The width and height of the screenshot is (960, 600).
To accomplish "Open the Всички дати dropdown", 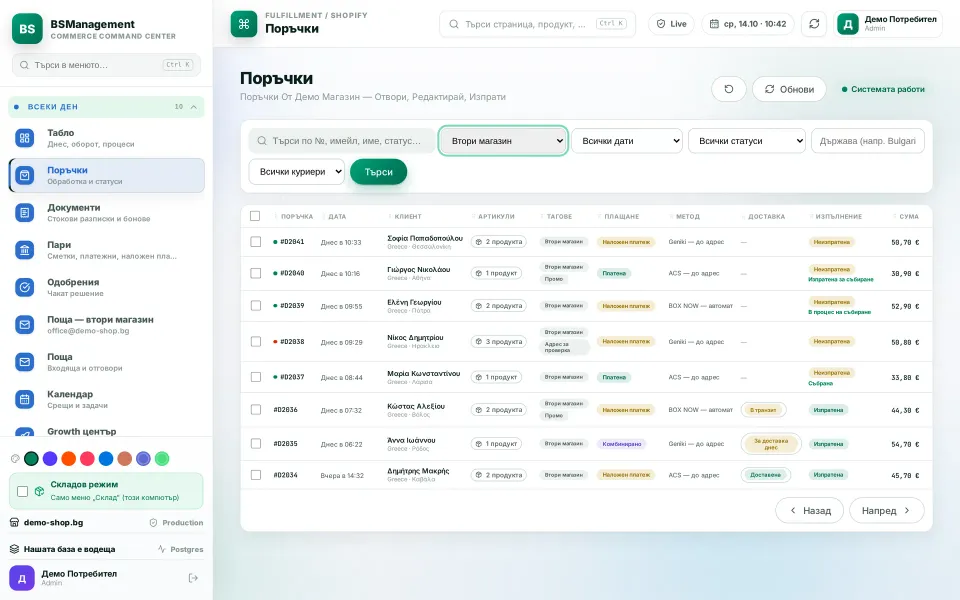I will coord(627,141).
